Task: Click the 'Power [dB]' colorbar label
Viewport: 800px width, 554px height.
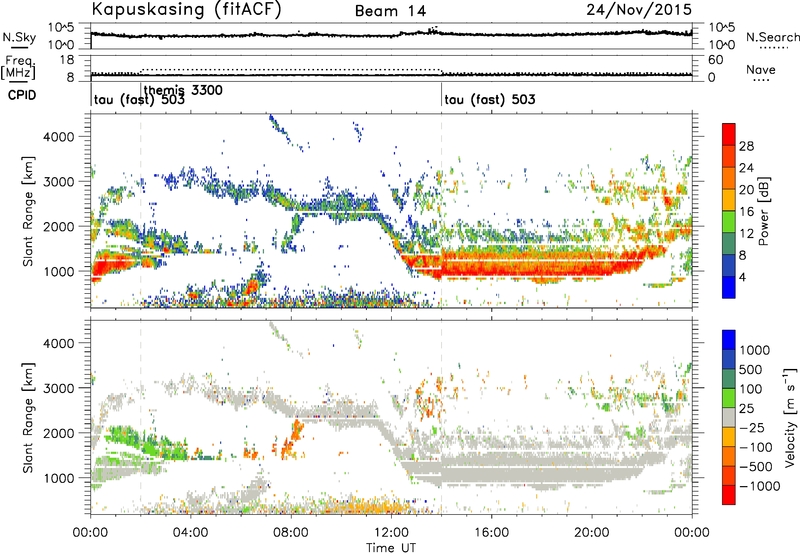Action: (763, 211)
